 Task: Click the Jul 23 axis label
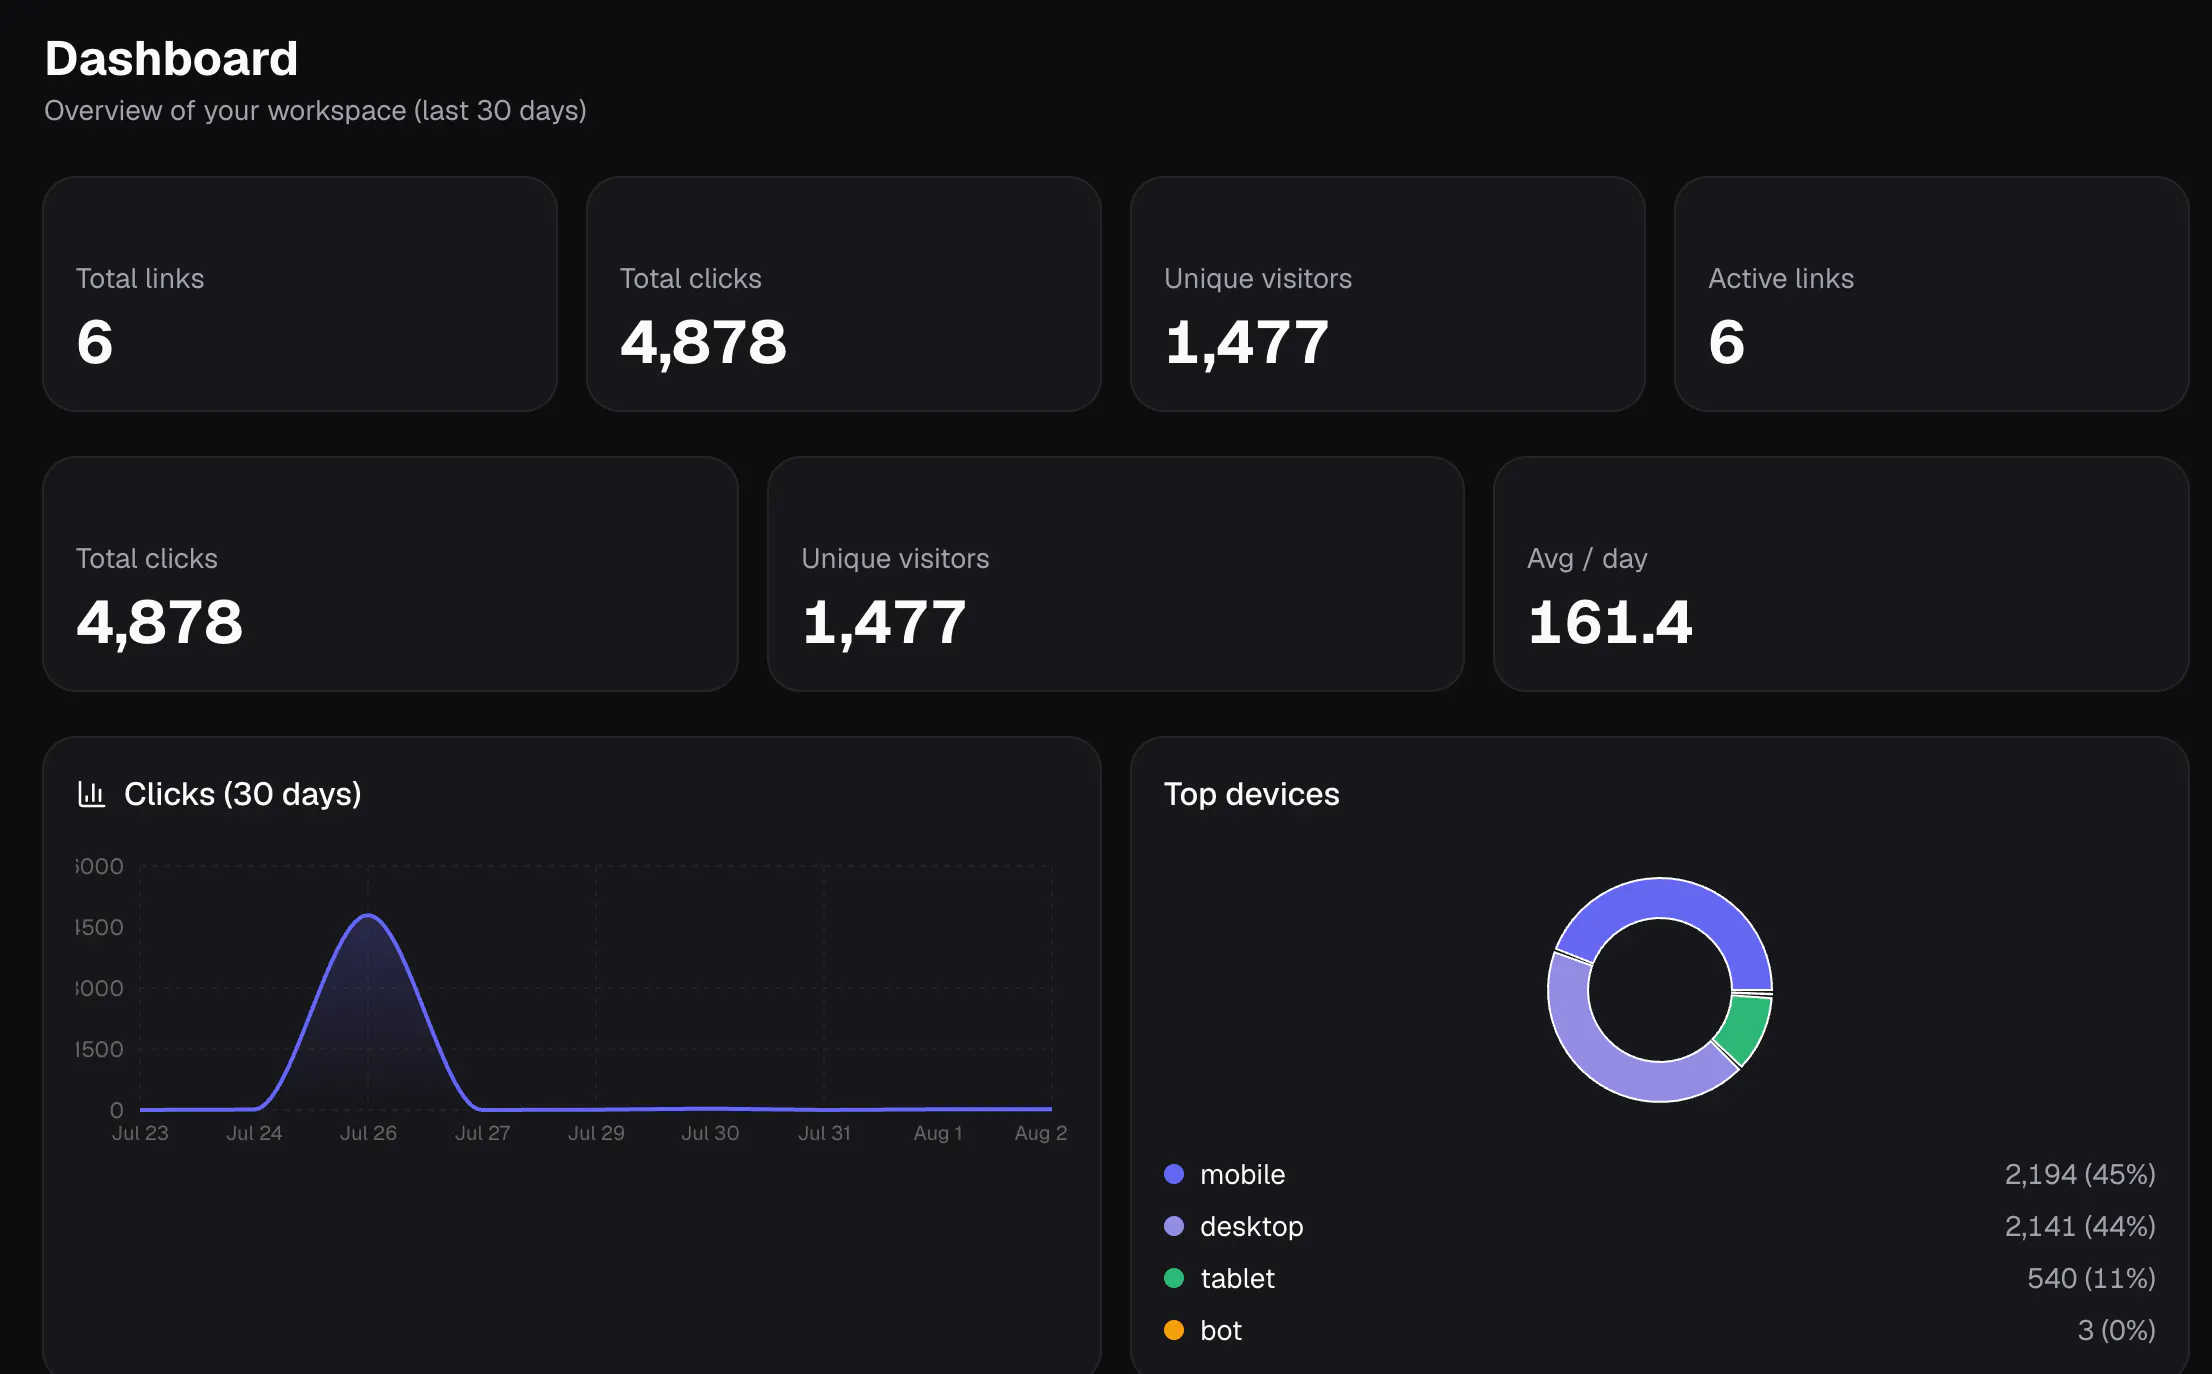pos(140,1133)
